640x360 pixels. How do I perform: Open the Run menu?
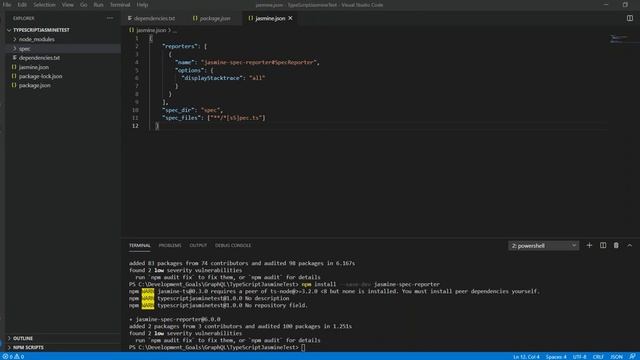click(98, 5)
